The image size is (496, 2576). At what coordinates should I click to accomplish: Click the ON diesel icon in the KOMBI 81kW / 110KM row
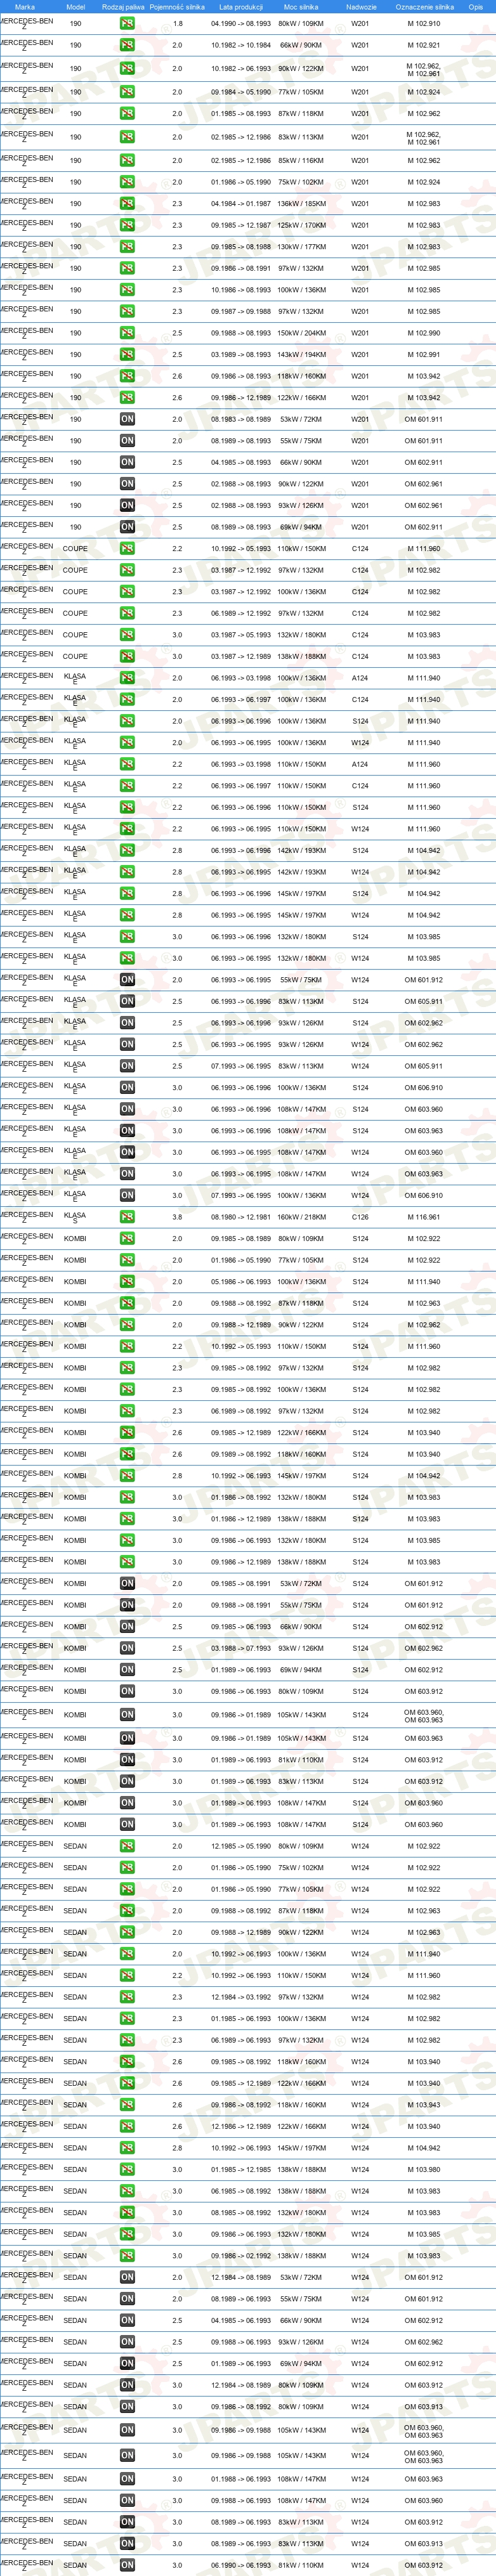pyautogui.click(x=127, y=1760)
